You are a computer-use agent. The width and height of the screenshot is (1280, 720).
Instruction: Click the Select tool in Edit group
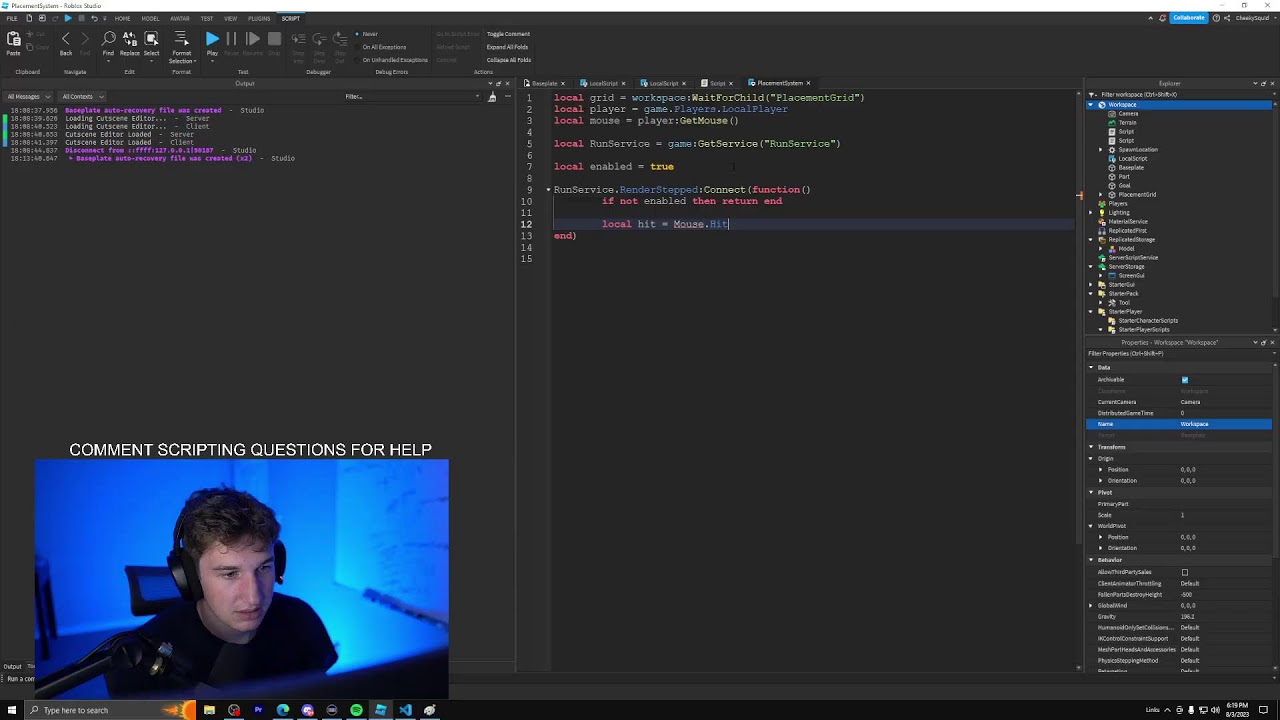coord(152,41)
